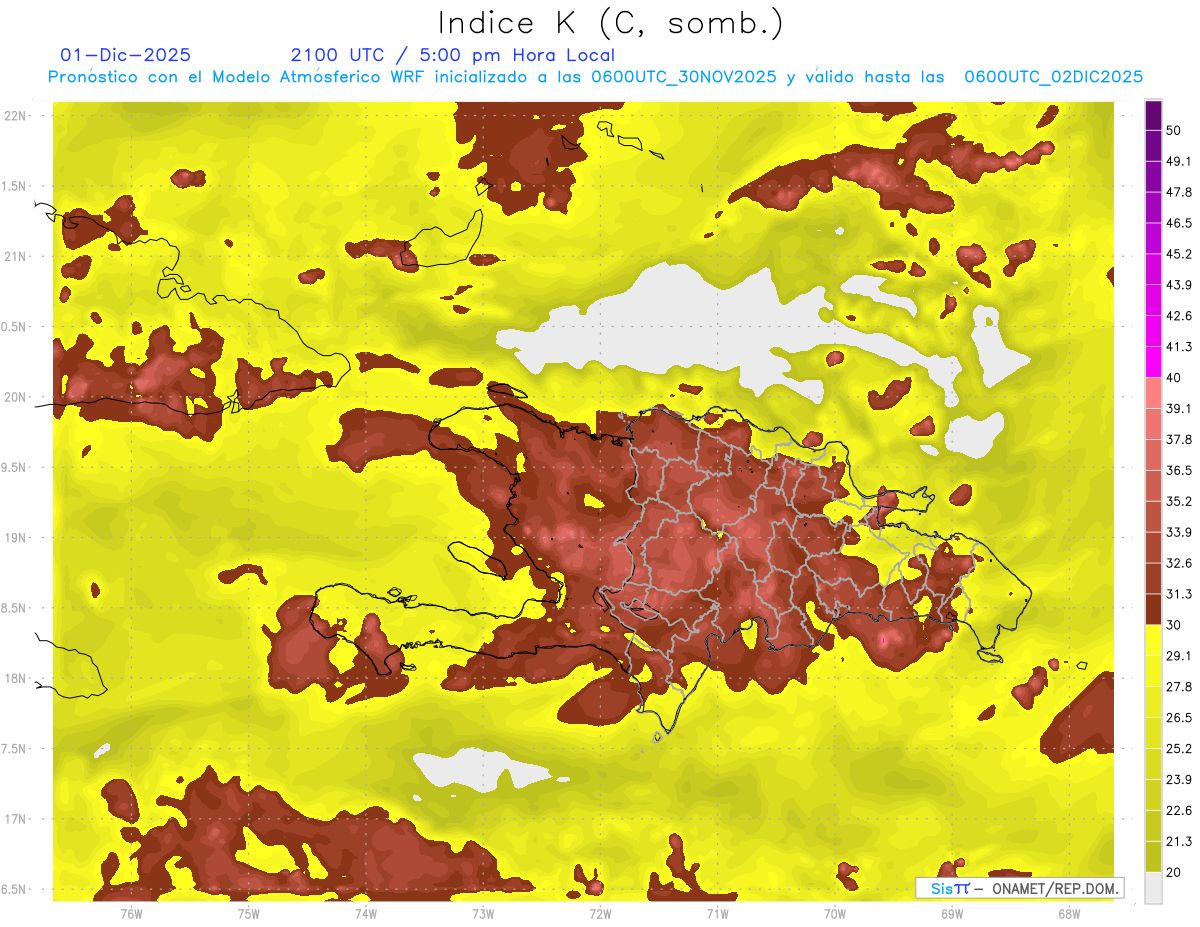The height and width of the screenshot is (927, 1200).
Task: Click the legend value 43.9
Action: (x=1178, y=285)
